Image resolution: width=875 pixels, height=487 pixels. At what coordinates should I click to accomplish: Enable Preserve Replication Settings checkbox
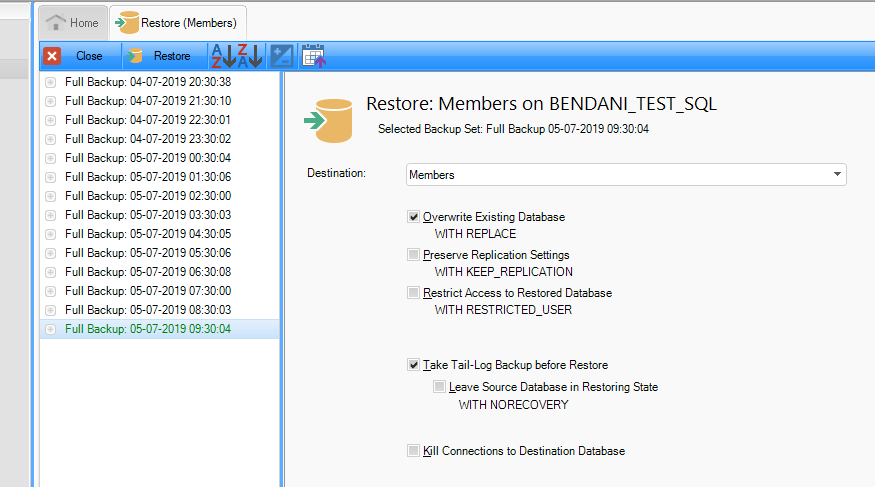pos(414,255)
